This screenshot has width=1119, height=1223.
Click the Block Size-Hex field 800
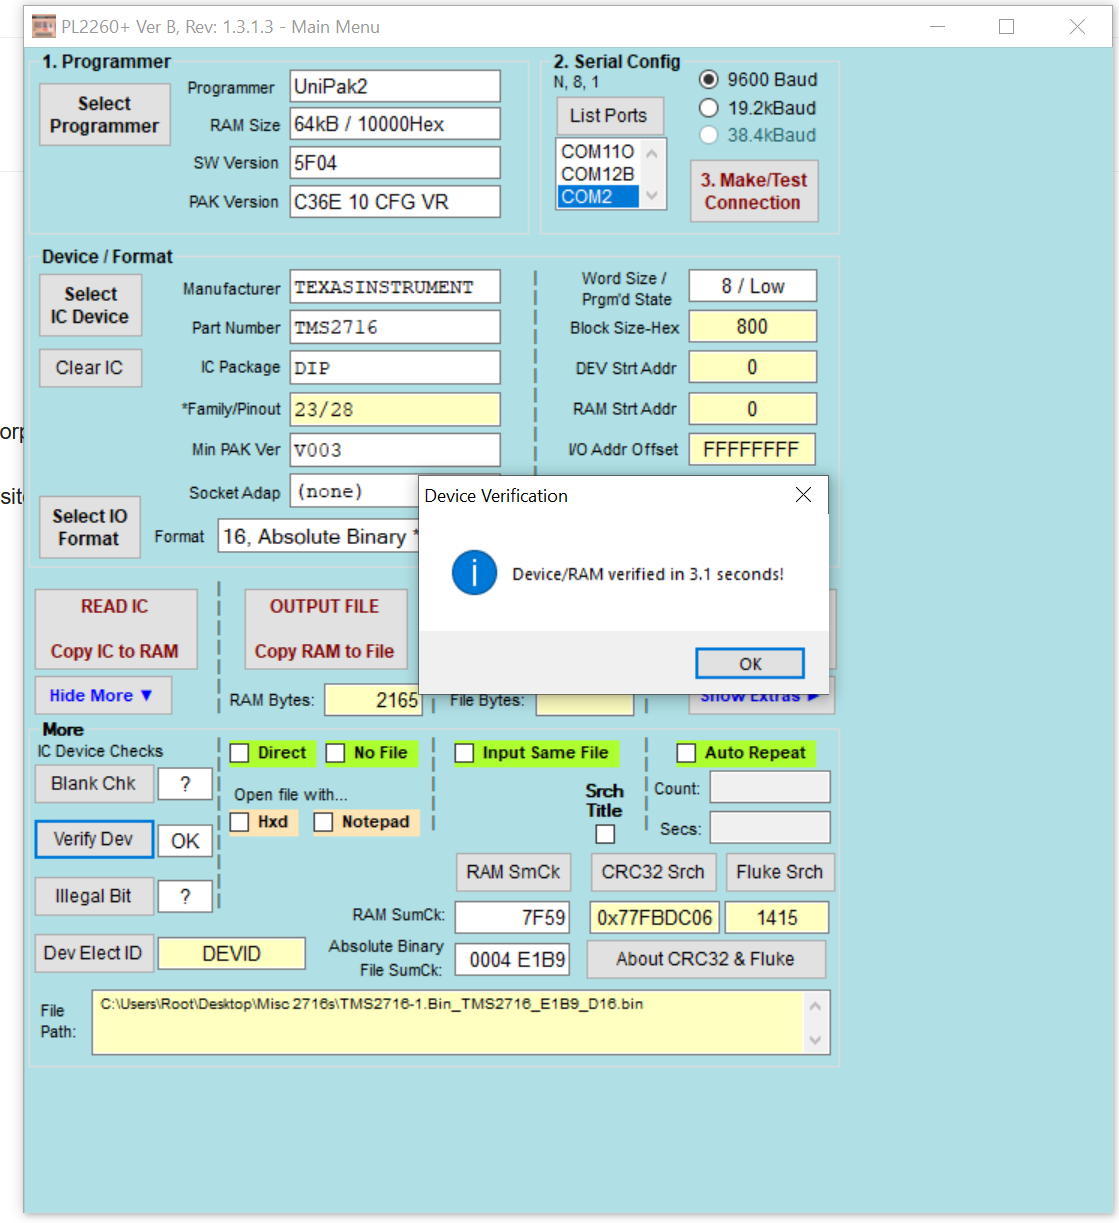pyautogui.click(x=753, y=327)
